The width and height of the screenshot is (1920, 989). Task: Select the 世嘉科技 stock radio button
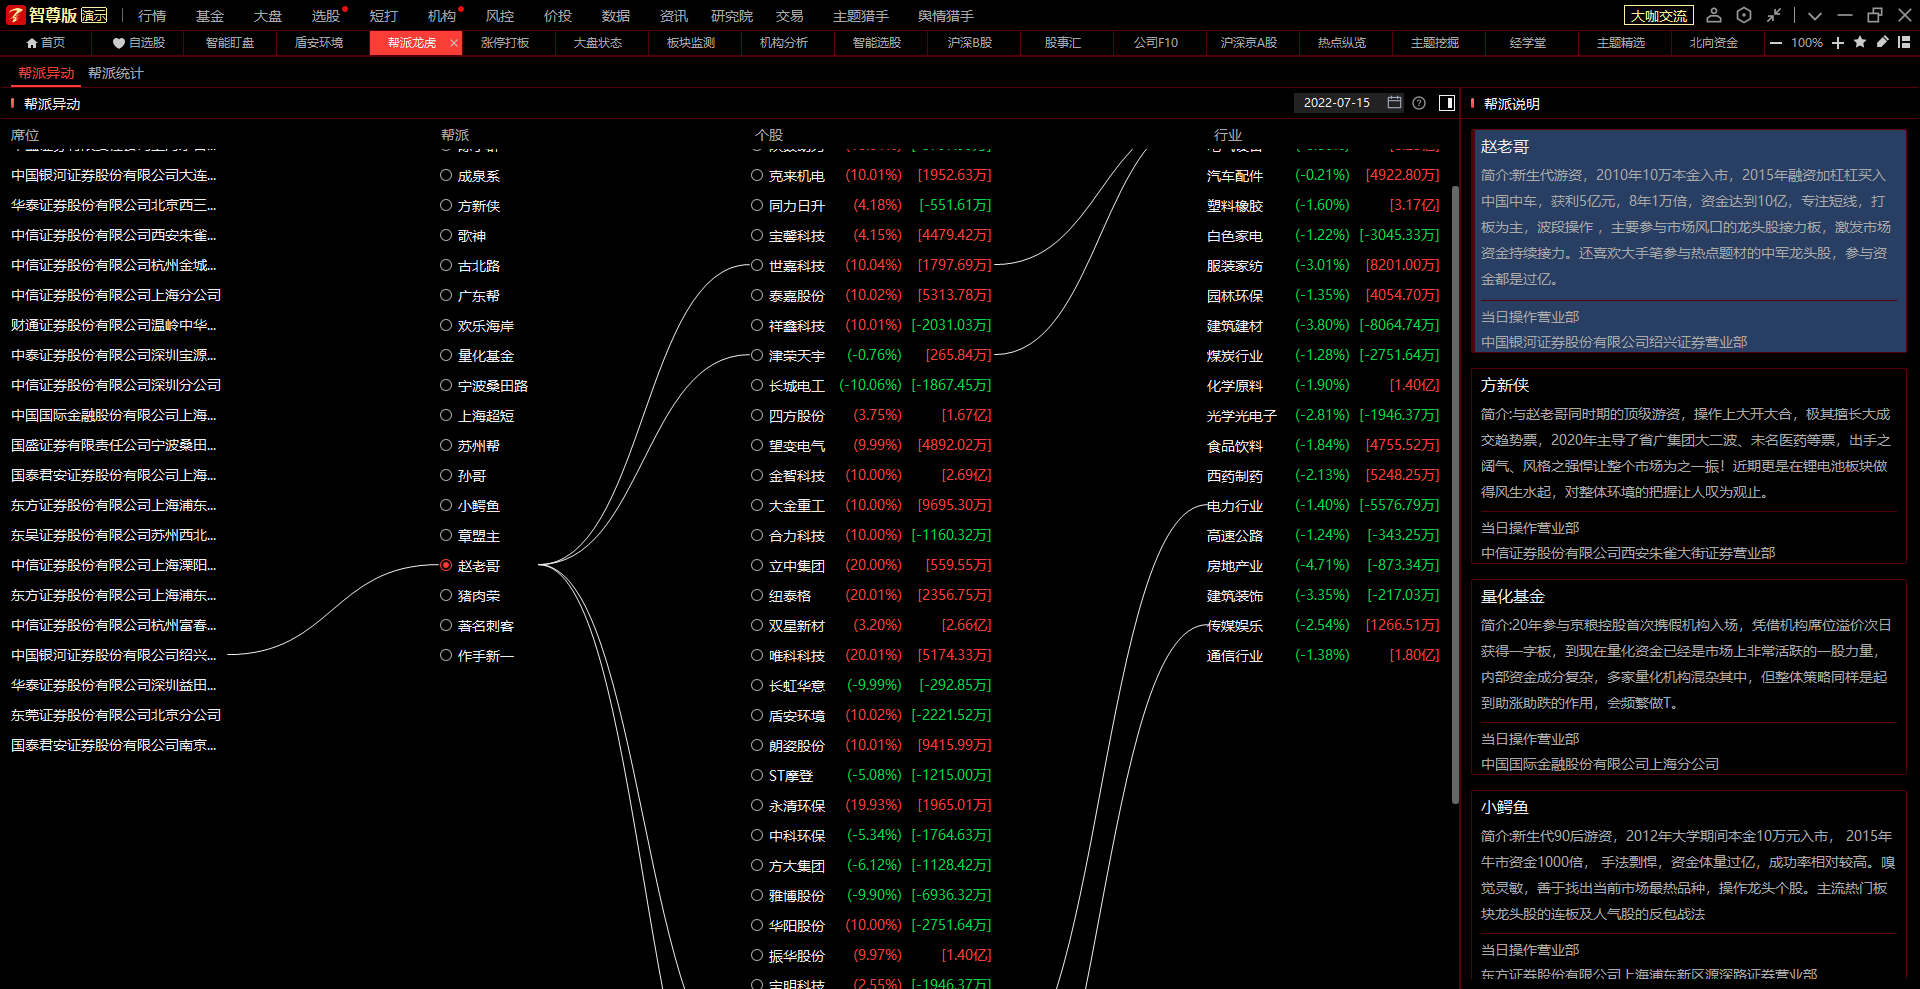click(757, 265)
